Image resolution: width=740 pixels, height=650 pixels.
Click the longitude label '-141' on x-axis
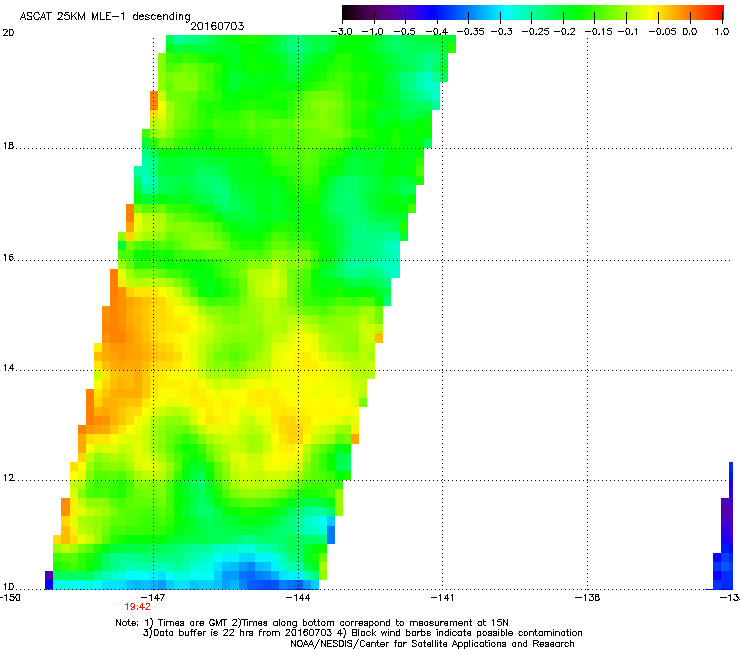click(x=442, y=598)
